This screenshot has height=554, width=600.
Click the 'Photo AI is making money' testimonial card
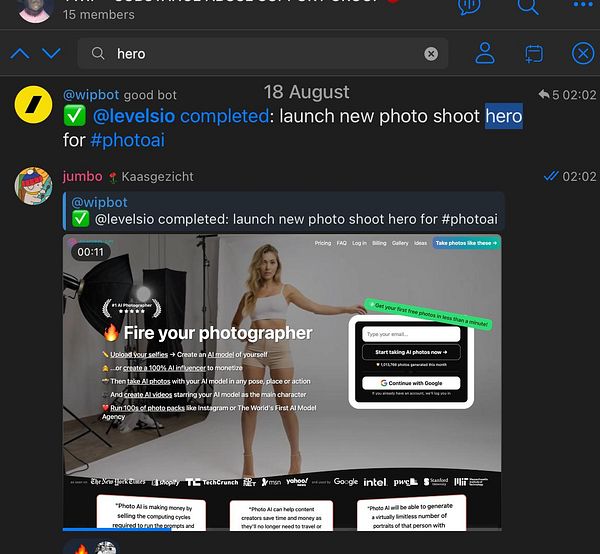pyautogui.click(x=151, y=513)
